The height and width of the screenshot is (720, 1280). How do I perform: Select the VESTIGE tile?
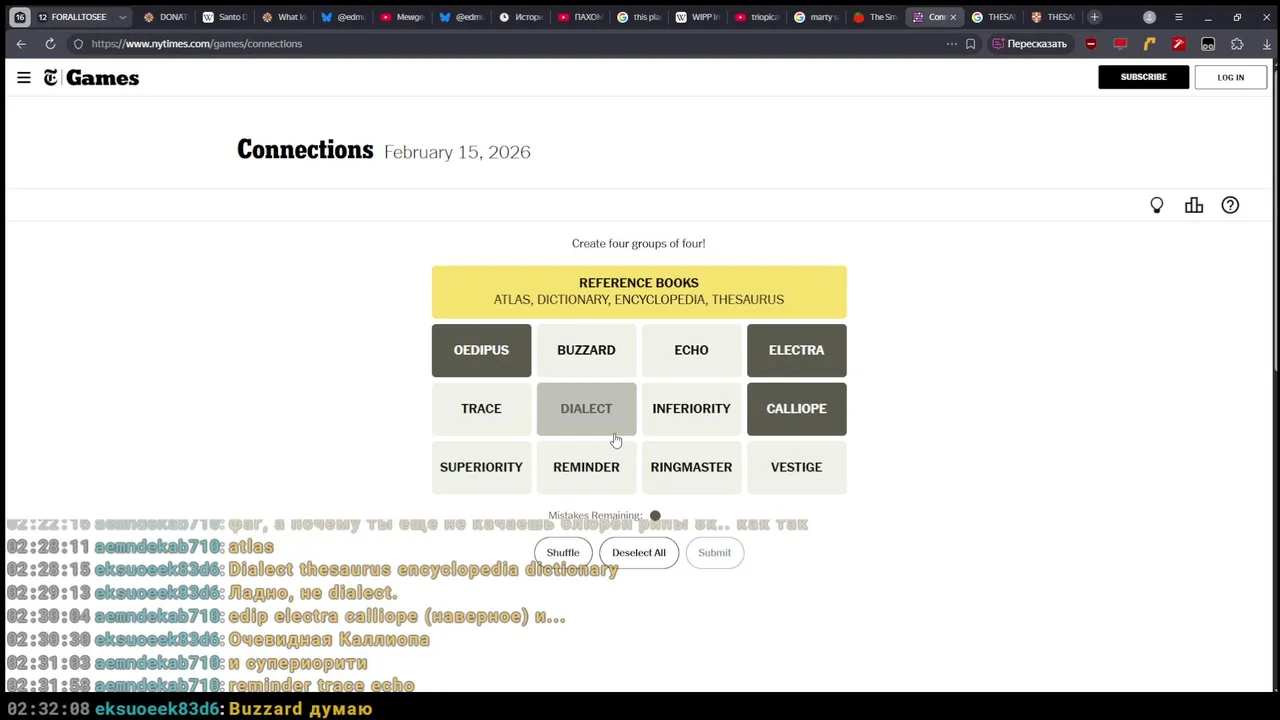796,467
